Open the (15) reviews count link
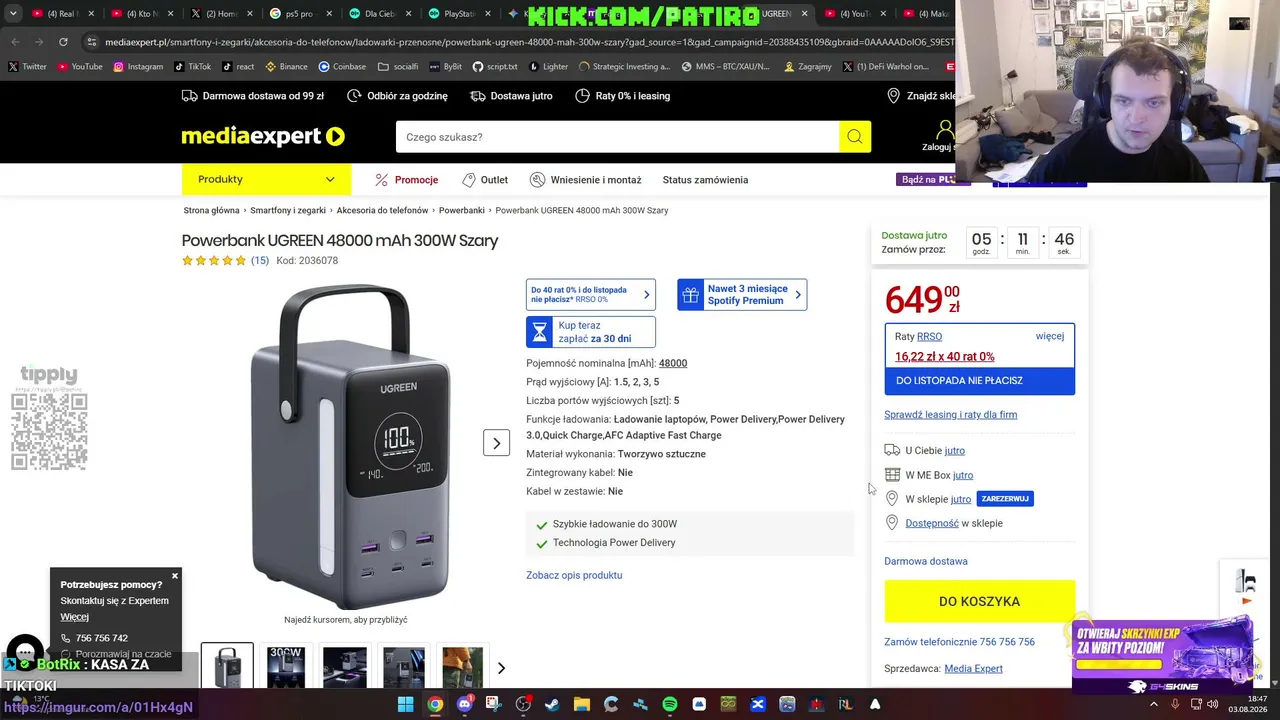 (259, 261)
